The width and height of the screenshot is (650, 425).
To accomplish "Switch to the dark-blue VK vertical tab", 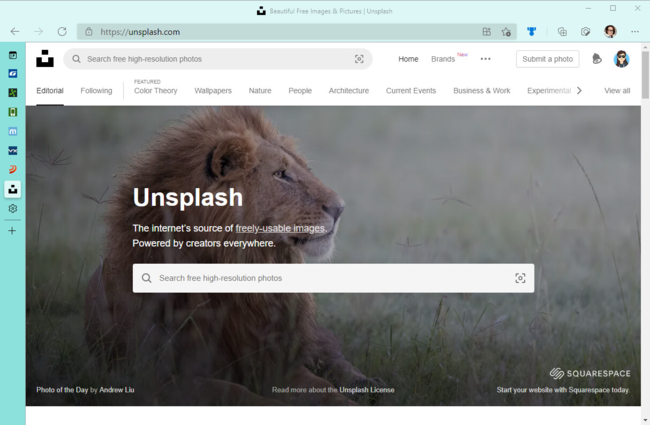I will point(13,151).
